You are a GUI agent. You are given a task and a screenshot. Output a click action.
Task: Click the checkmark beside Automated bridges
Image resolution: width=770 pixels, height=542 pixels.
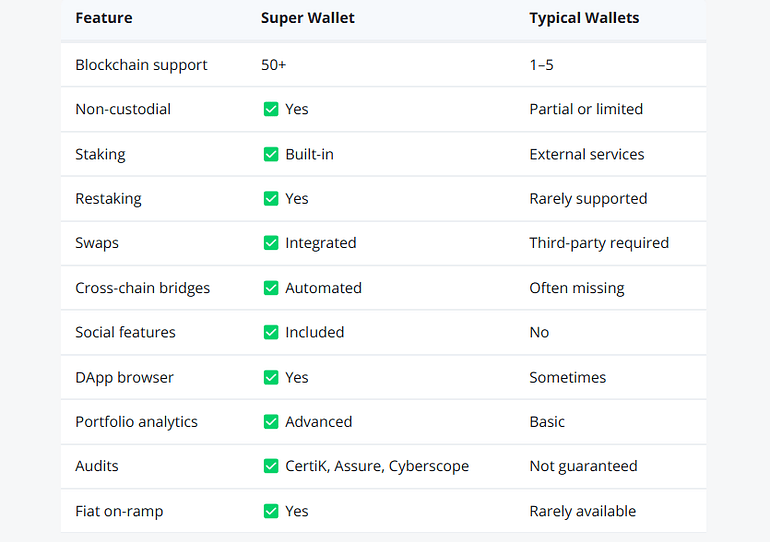tap(270, 288)
